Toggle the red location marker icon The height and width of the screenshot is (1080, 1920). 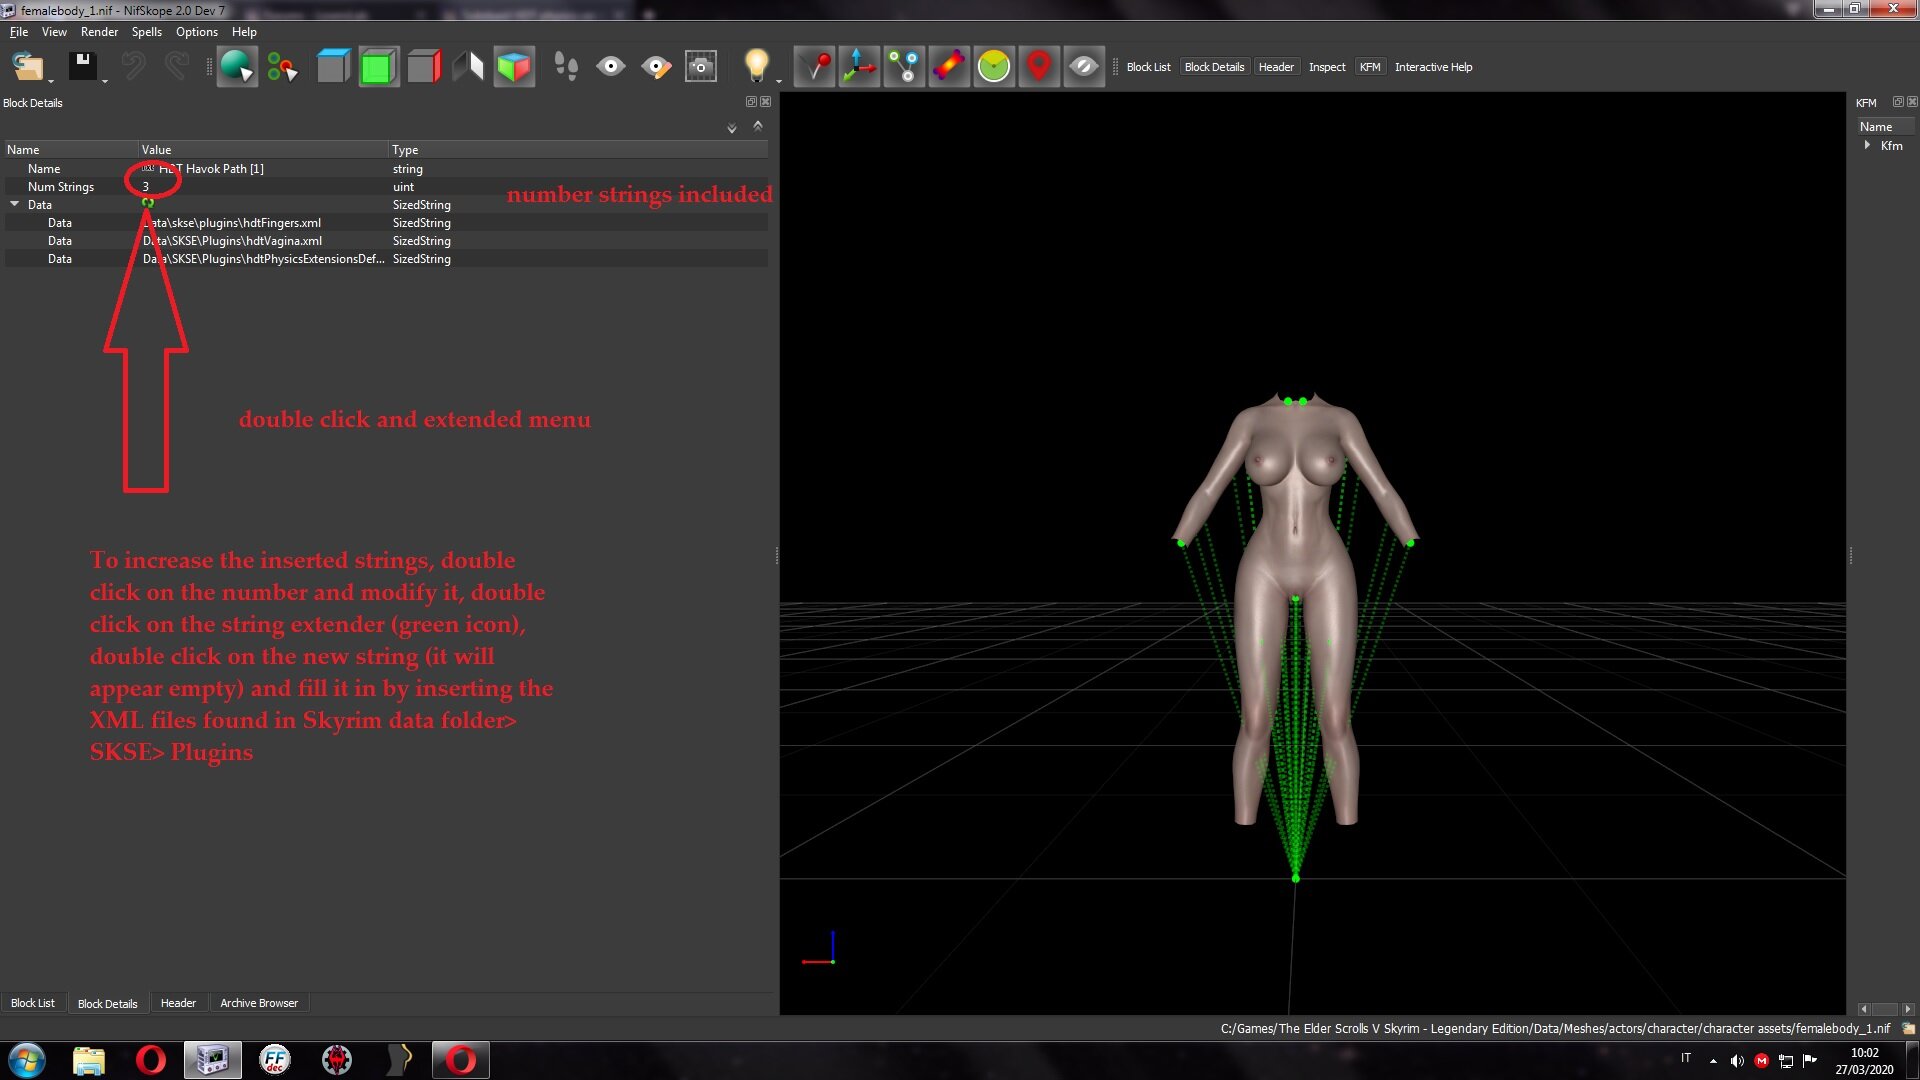pos(1039,67)
